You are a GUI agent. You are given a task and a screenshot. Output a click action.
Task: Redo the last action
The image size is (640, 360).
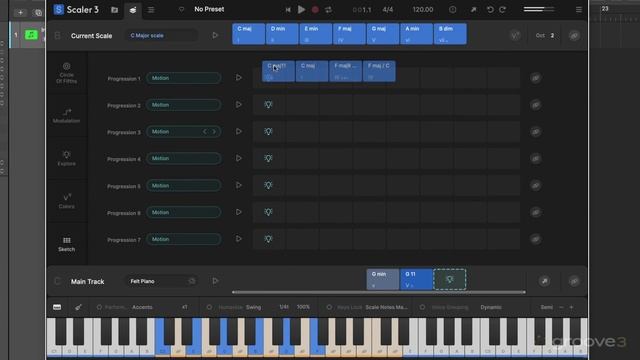coord(503,9)
